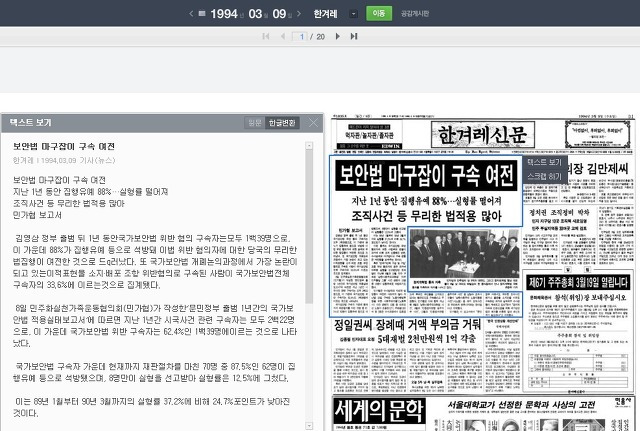Screen dimensions: 640x431
Task: Jump to the first page icon
Action: click(x=266, y=36)
